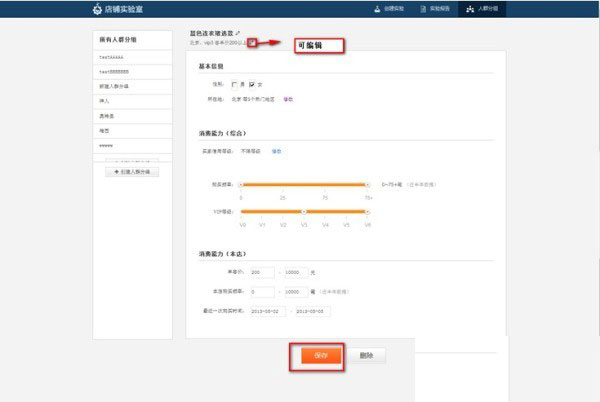Select 新建人群分组 item in the sidebar list
Screen dimensions: 600x402
(x=132, y=86)
